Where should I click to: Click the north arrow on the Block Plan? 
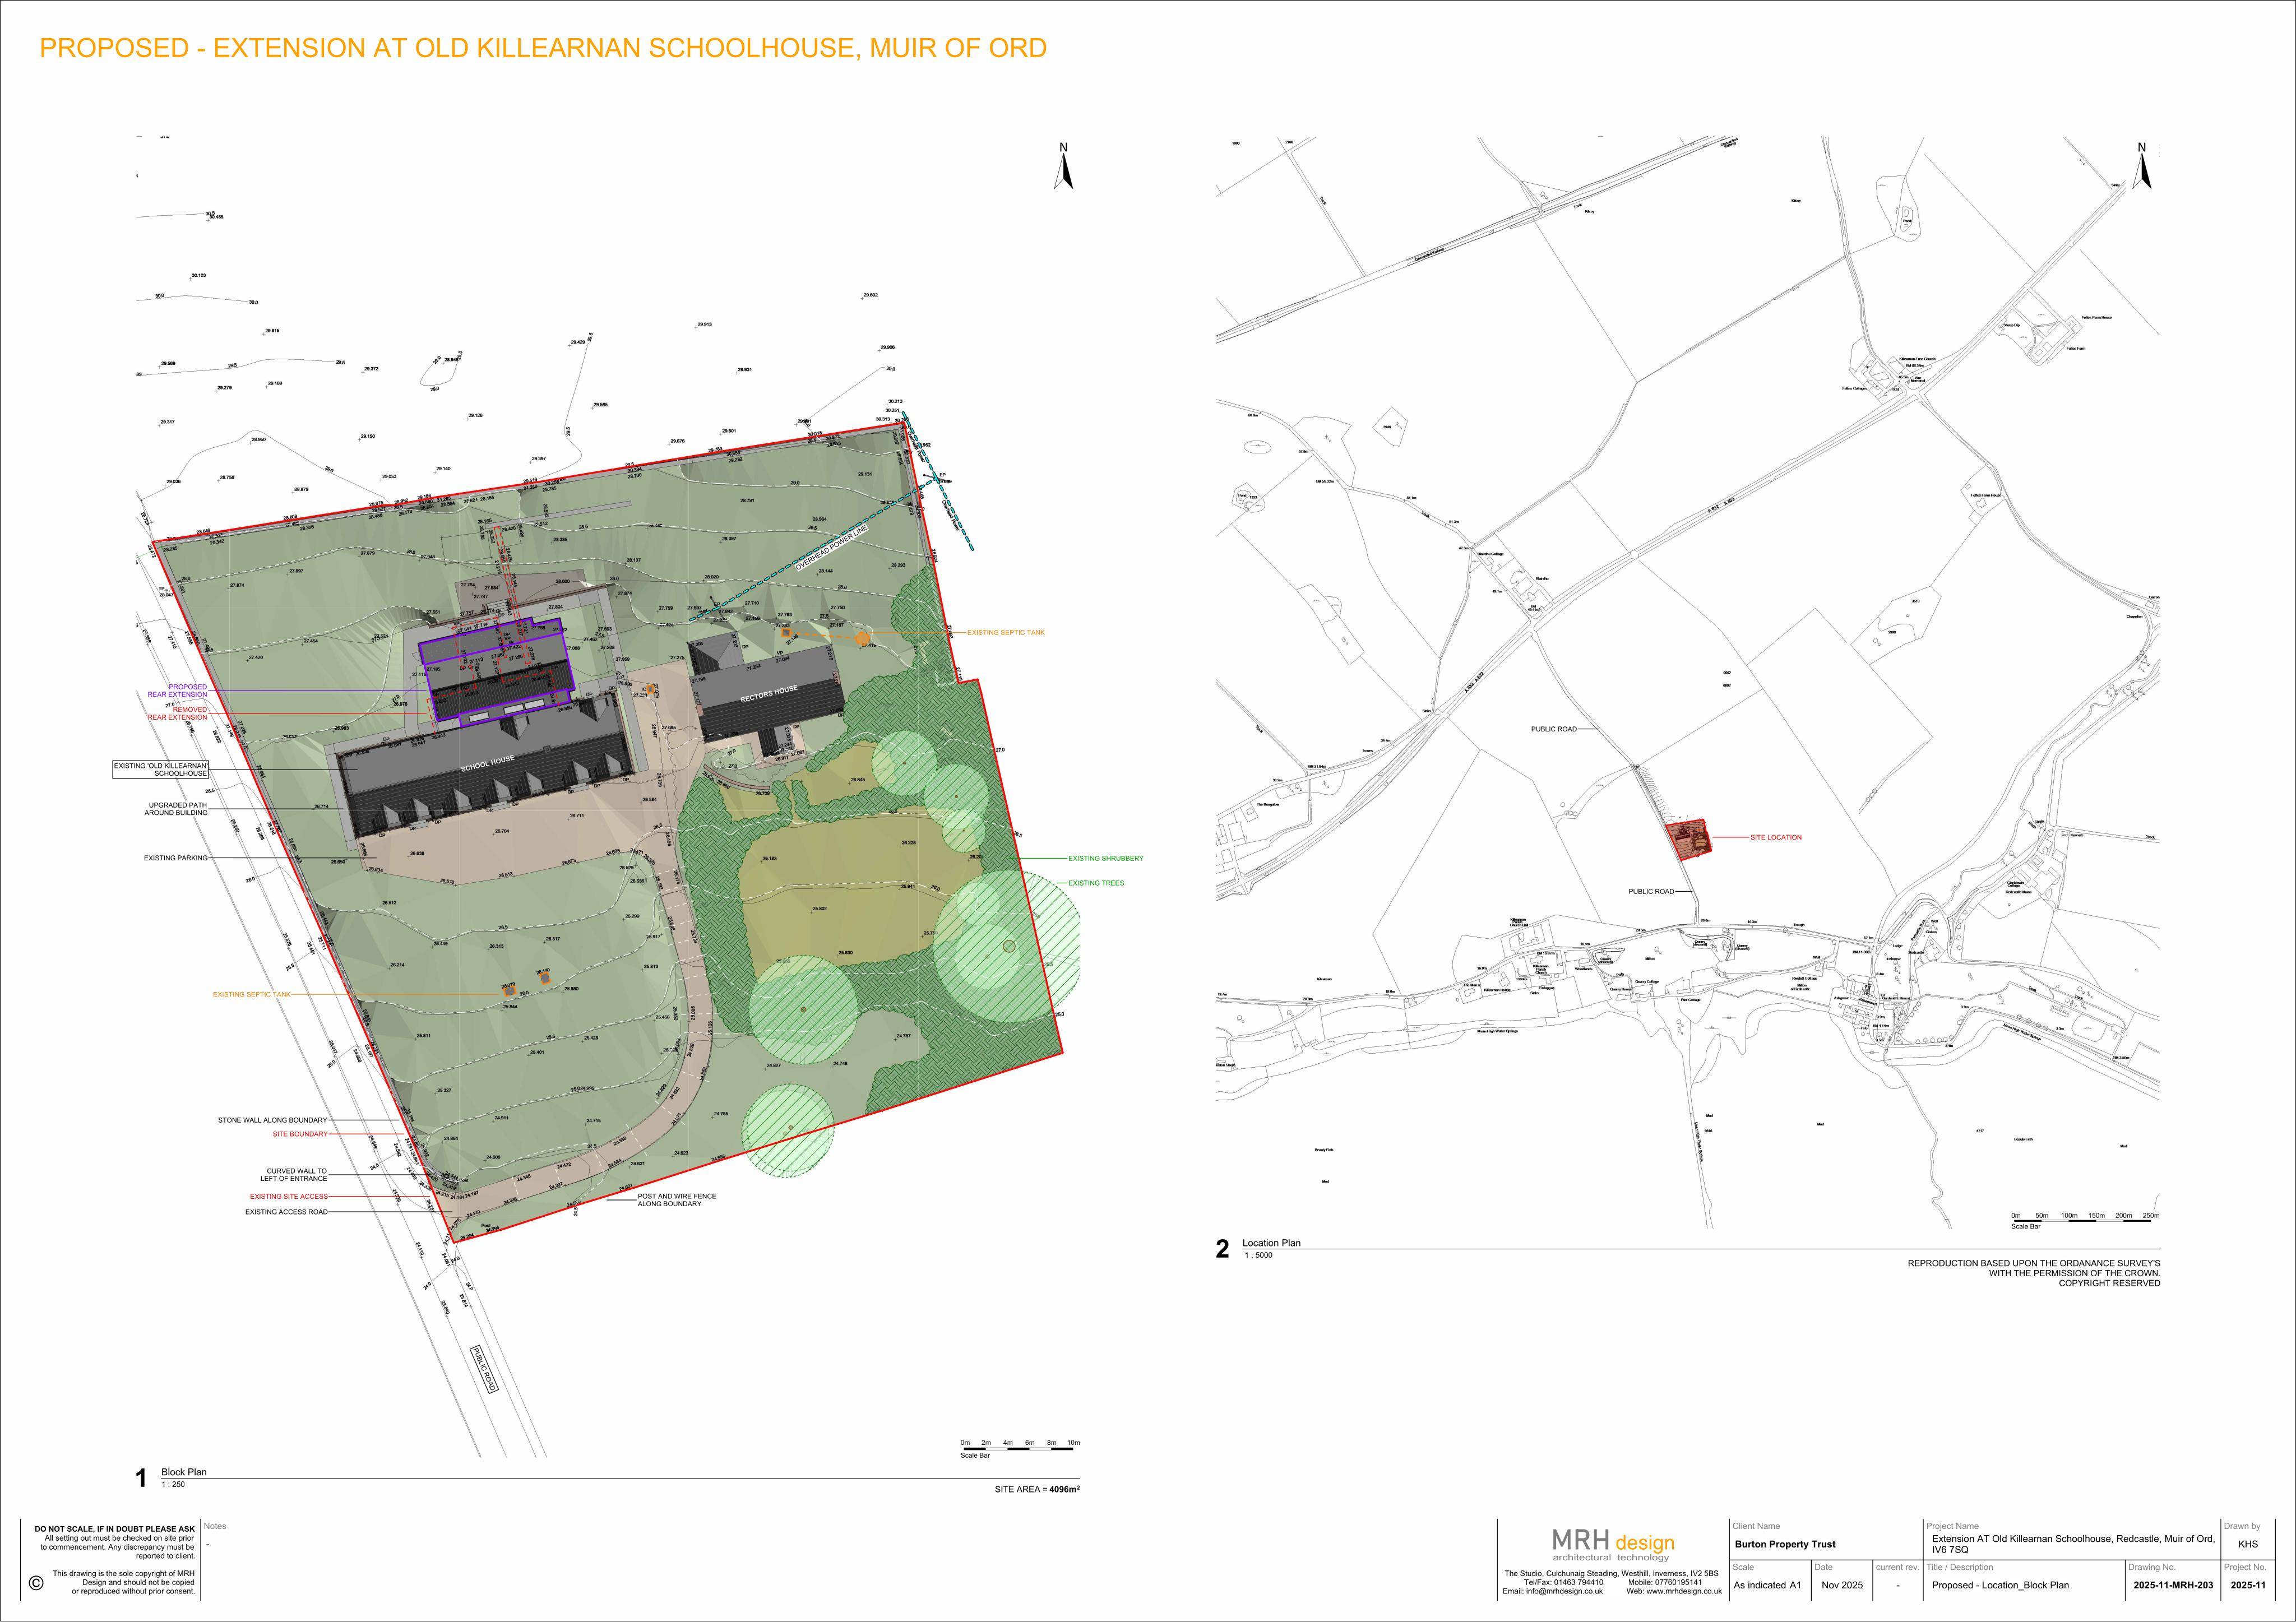pyautogui.click(x=1064, y=166)
